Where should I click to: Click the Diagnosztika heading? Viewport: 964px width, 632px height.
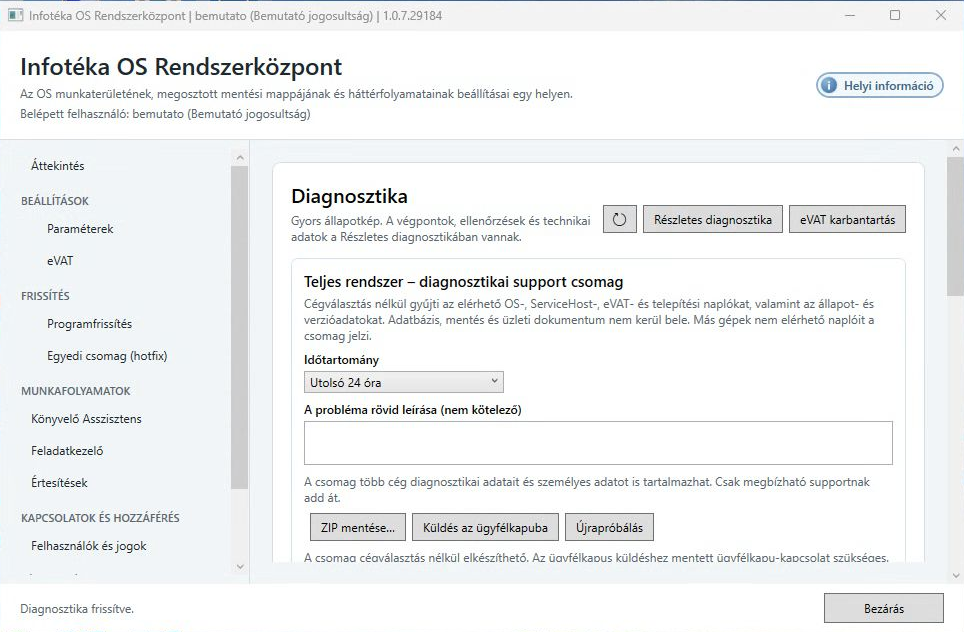349,196
